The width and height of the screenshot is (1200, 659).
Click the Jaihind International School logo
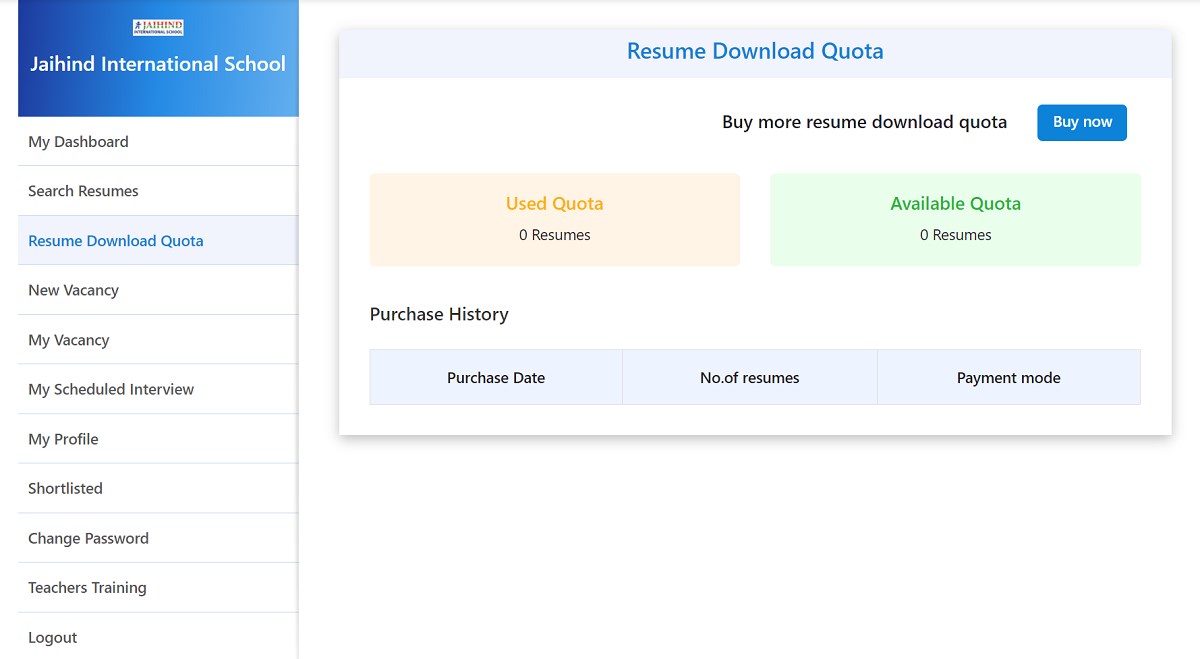point(157,27)
